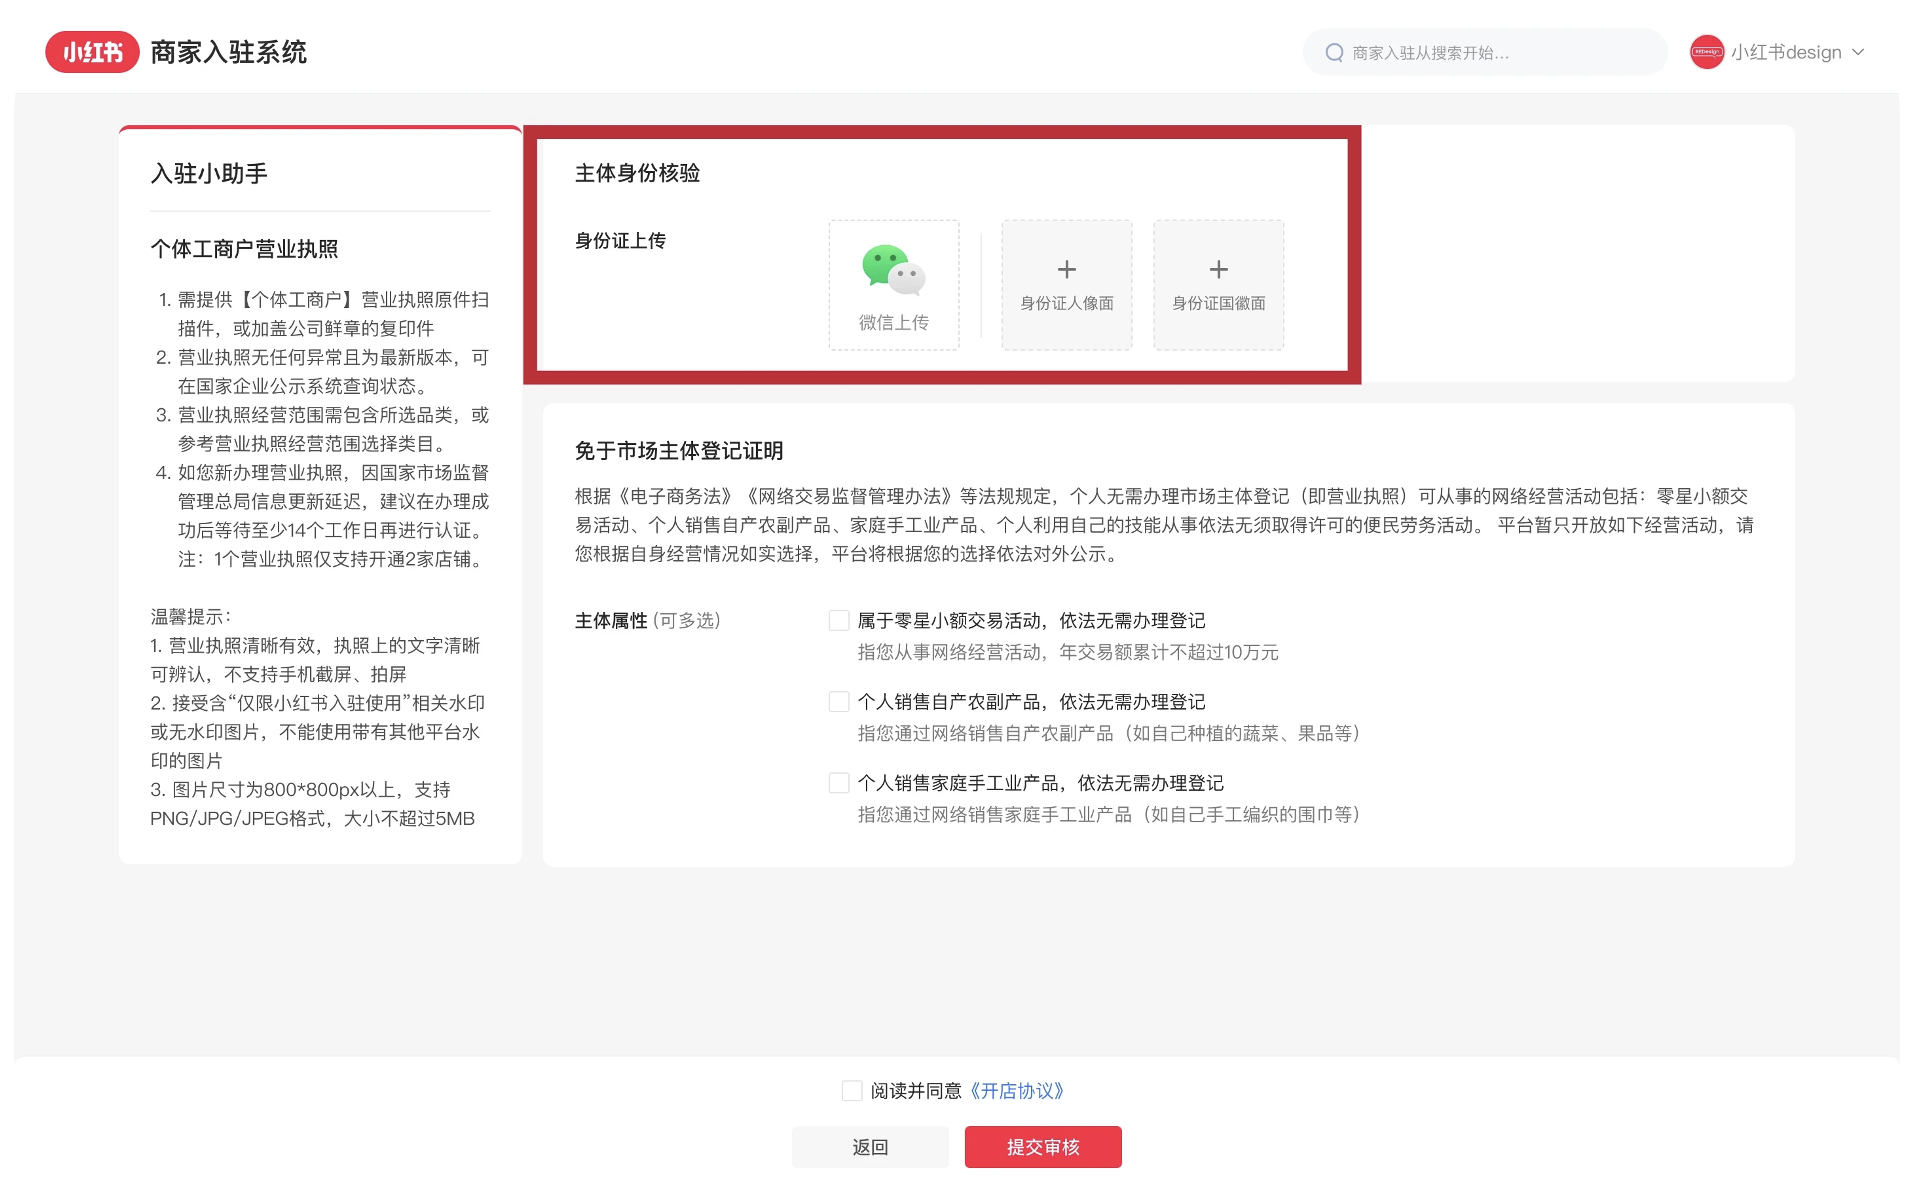Click the 商家入驻系统 title

(x=228, y=52)
